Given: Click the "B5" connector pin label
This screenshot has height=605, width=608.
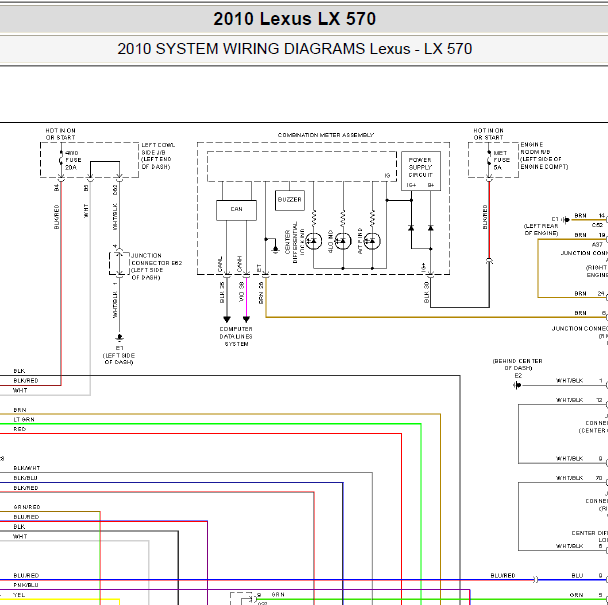Looking at the screenshot, I should pos(86,188).
